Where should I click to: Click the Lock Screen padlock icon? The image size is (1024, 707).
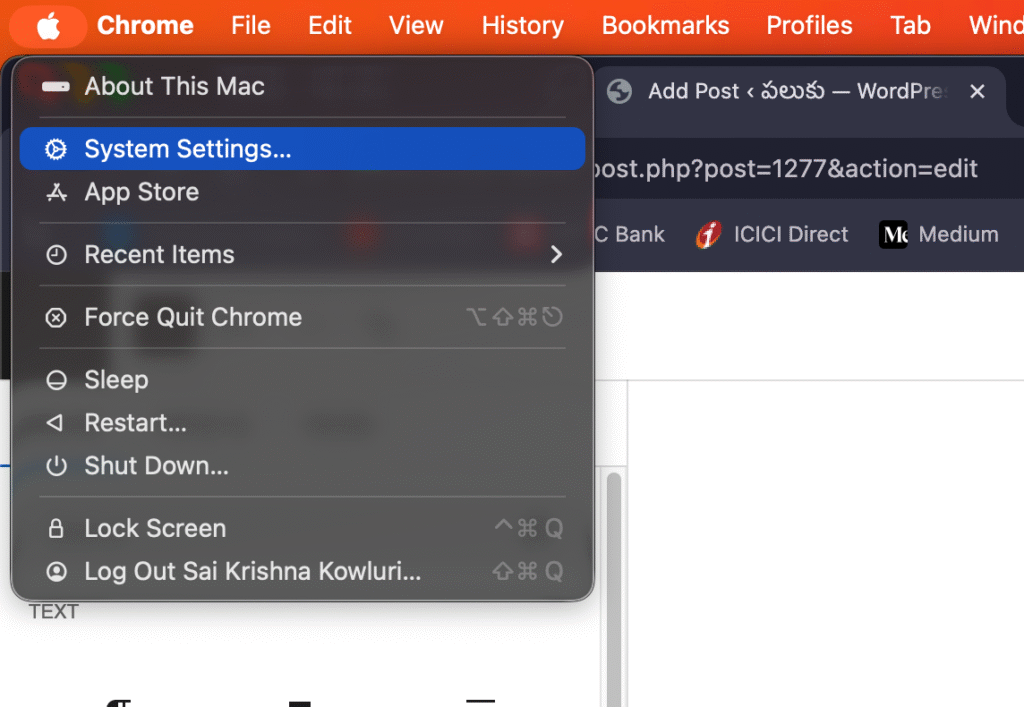pos(56,528)
